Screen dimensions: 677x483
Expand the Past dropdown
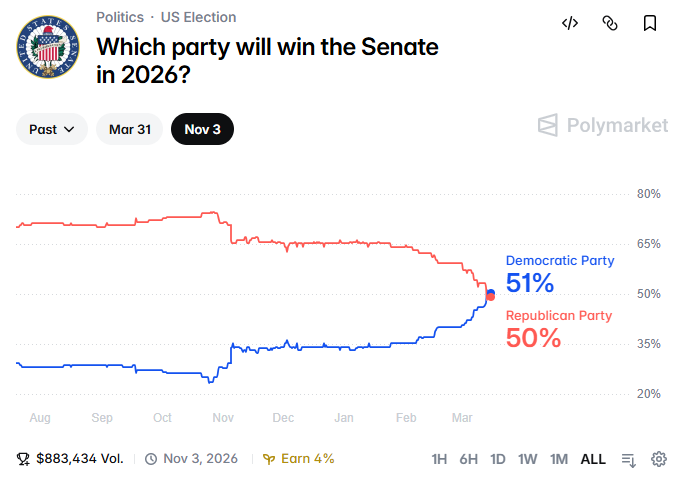click(51, 129)
